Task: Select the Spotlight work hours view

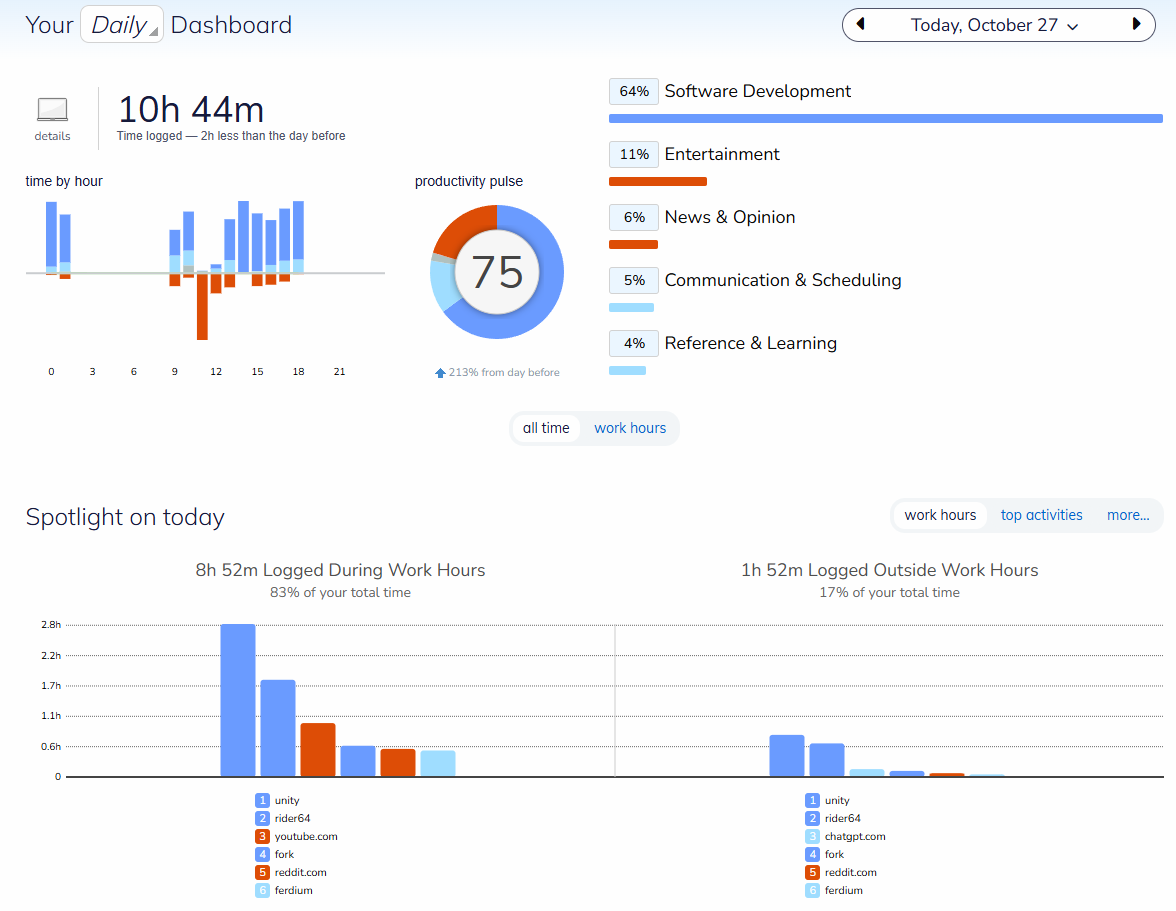Action: coord(940,515)
